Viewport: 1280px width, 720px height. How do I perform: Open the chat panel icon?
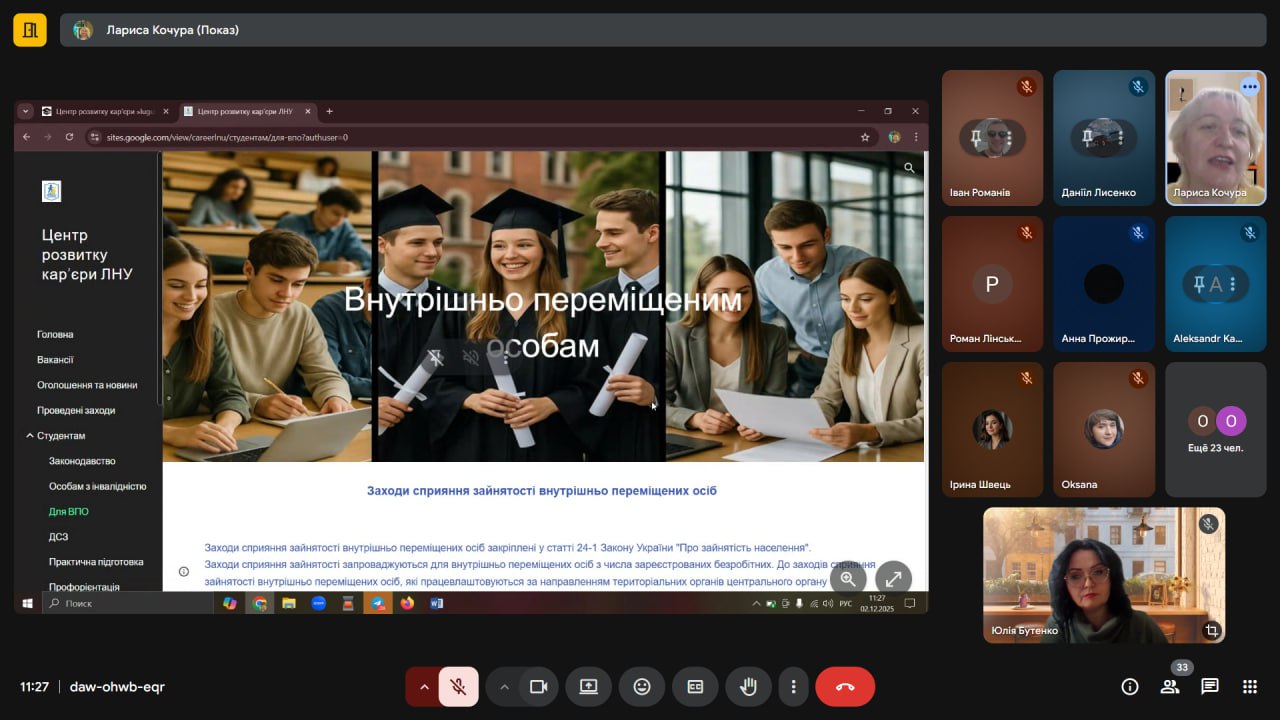point(1210,686)
